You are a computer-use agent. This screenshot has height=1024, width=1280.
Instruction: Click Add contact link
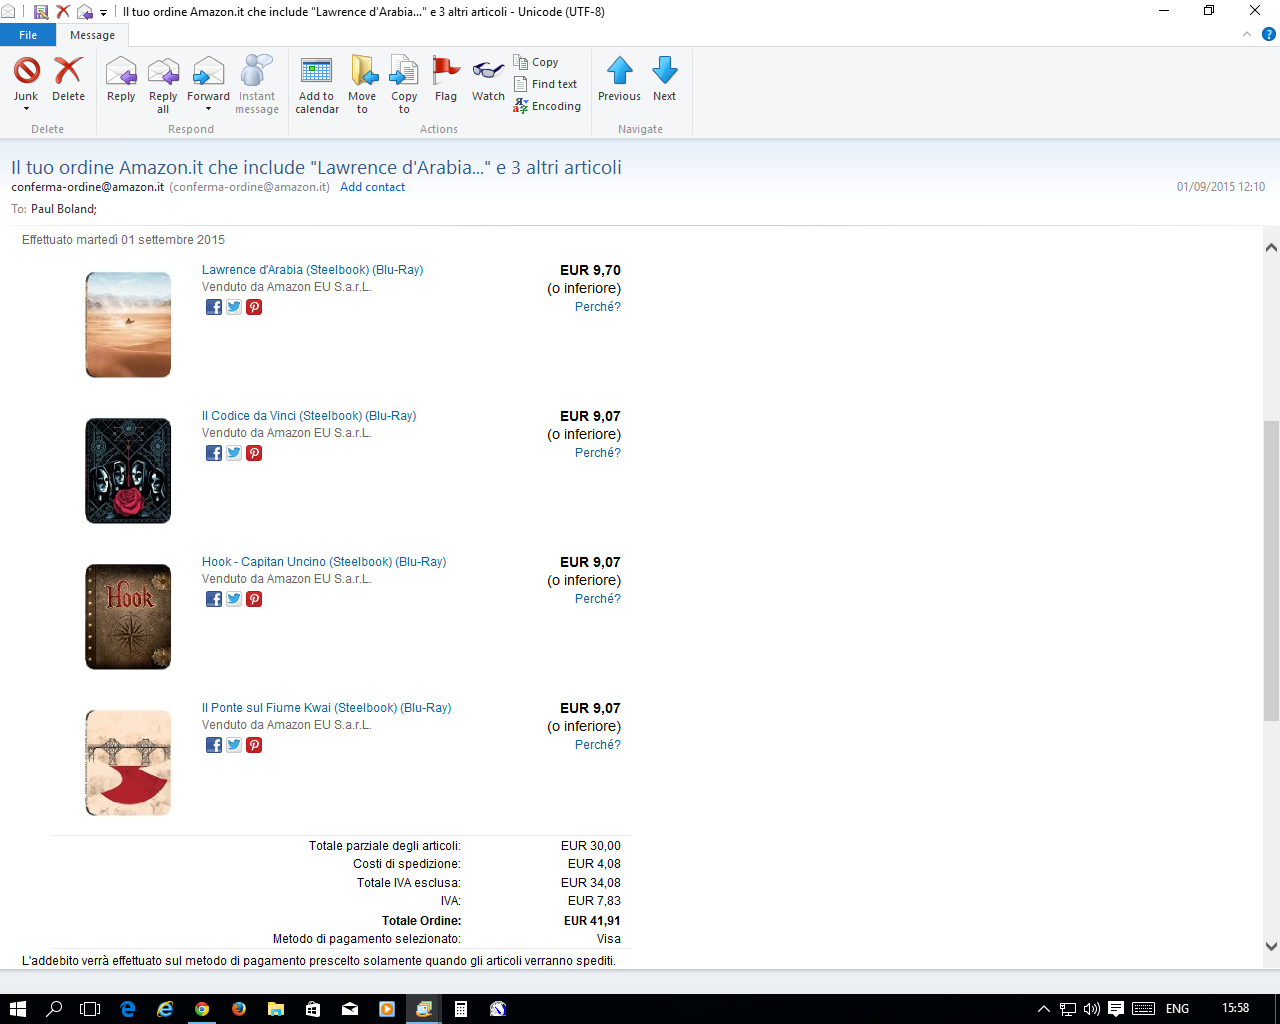point(372,187)
